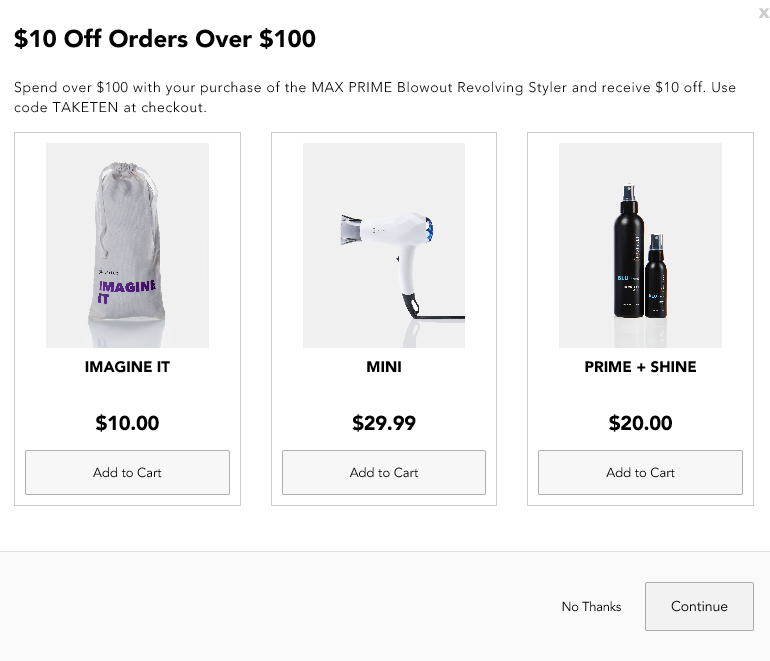Decline the offer with No Thanks
The height and width of the screenshot is (661, 770).
tap(591, 607)
